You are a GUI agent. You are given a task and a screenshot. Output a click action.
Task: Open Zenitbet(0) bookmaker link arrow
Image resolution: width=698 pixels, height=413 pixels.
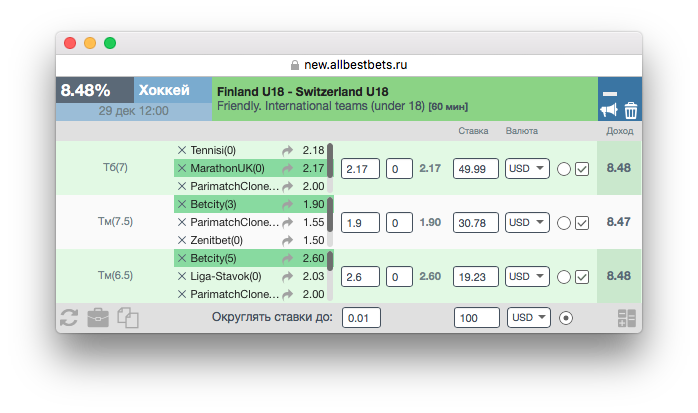point(288,241)
